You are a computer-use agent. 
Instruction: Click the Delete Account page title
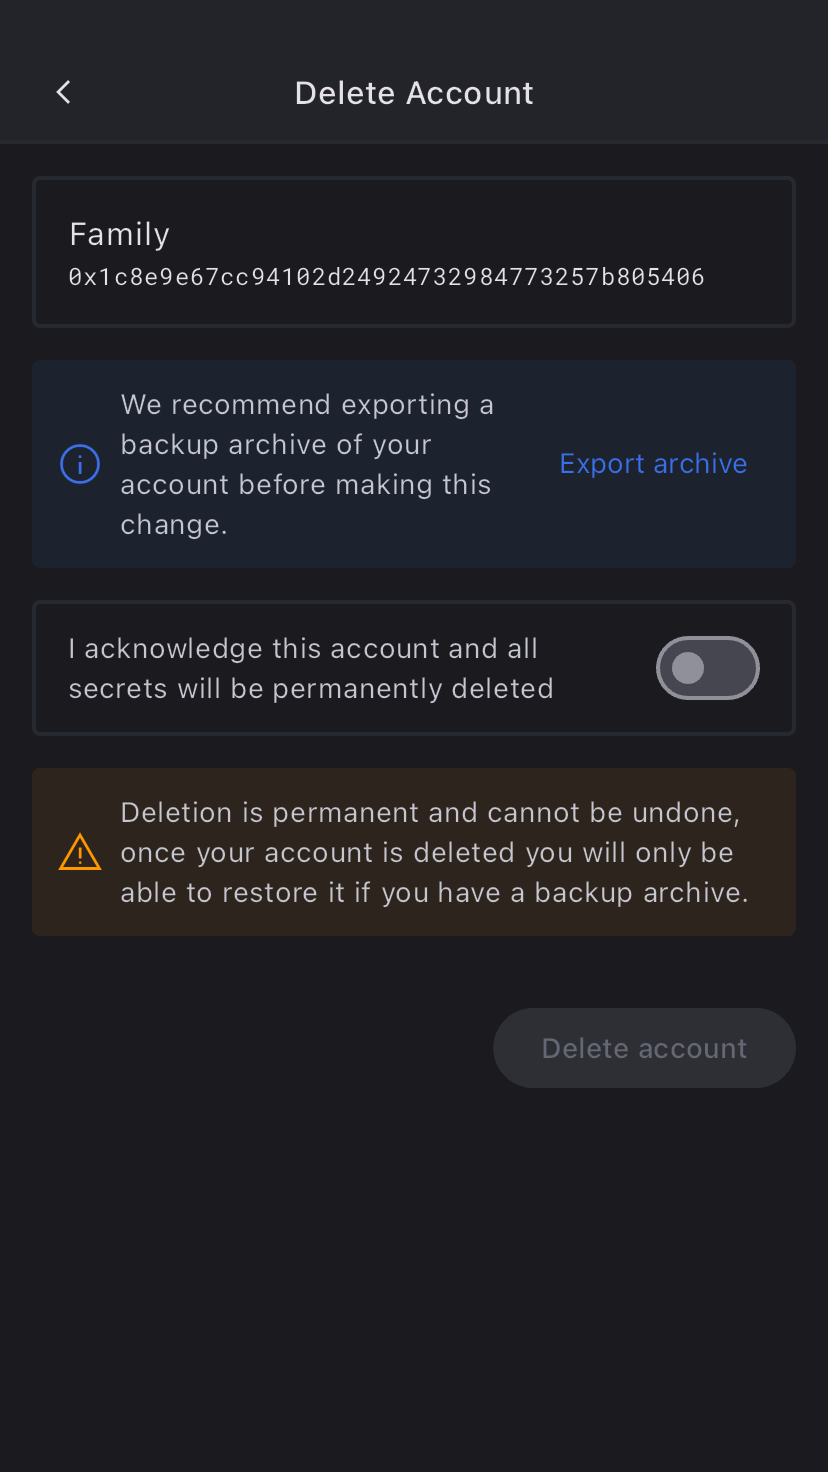pos(414,93)
